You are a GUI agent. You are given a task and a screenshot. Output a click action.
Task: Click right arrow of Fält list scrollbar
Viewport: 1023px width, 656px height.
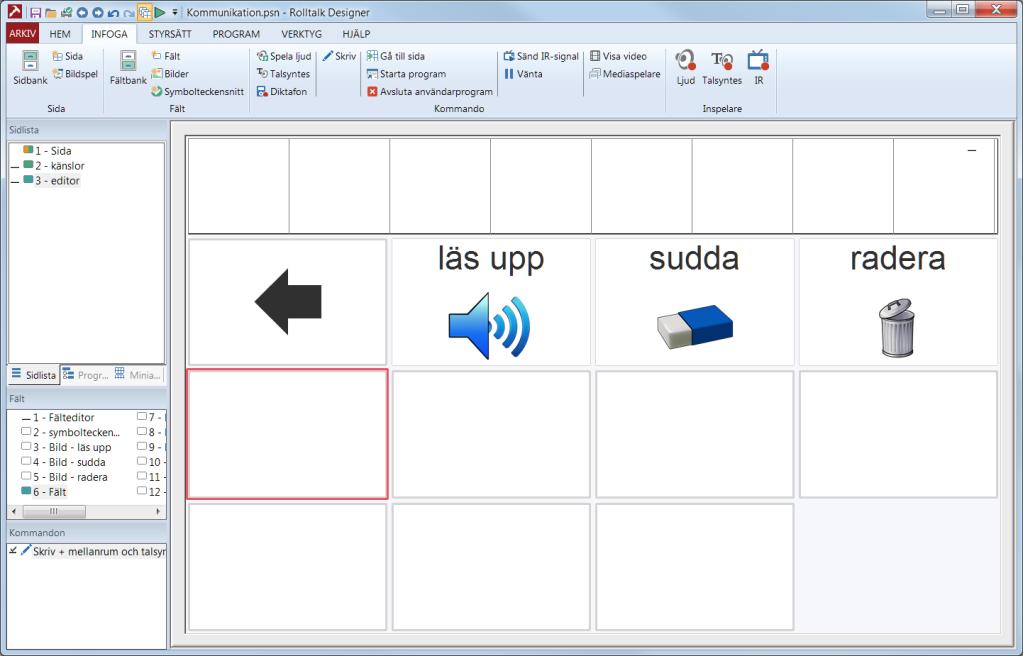pyautogui.click(x=159, y=512)
